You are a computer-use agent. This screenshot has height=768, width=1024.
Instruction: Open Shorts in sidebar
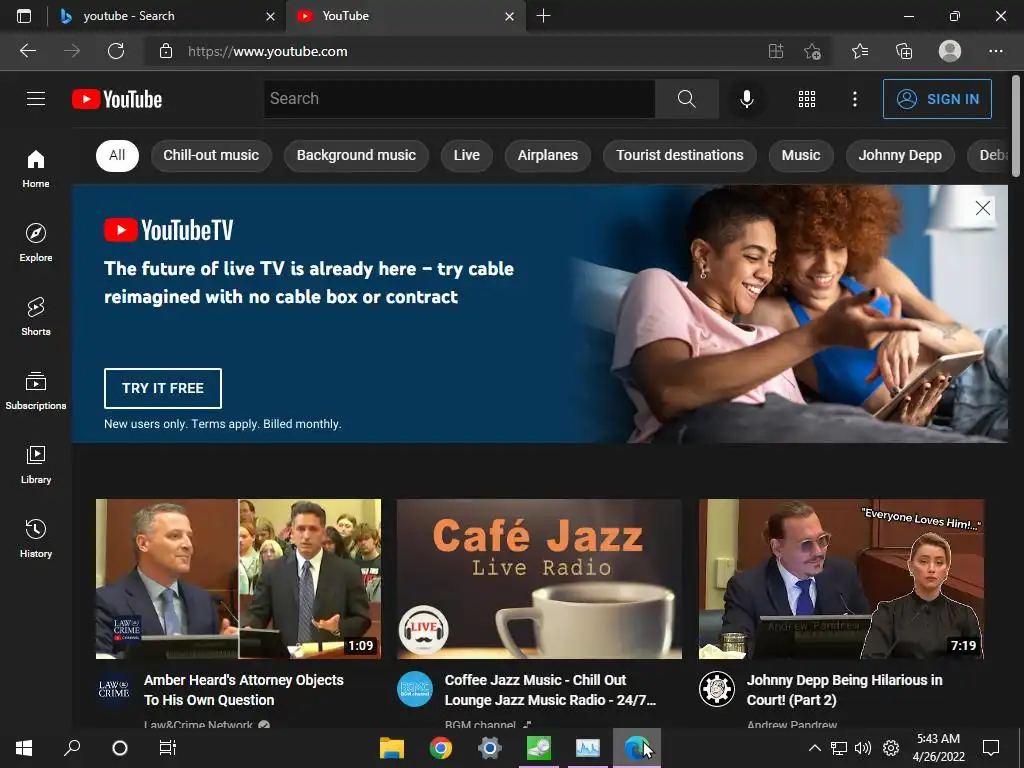click(x=36, y=316)
